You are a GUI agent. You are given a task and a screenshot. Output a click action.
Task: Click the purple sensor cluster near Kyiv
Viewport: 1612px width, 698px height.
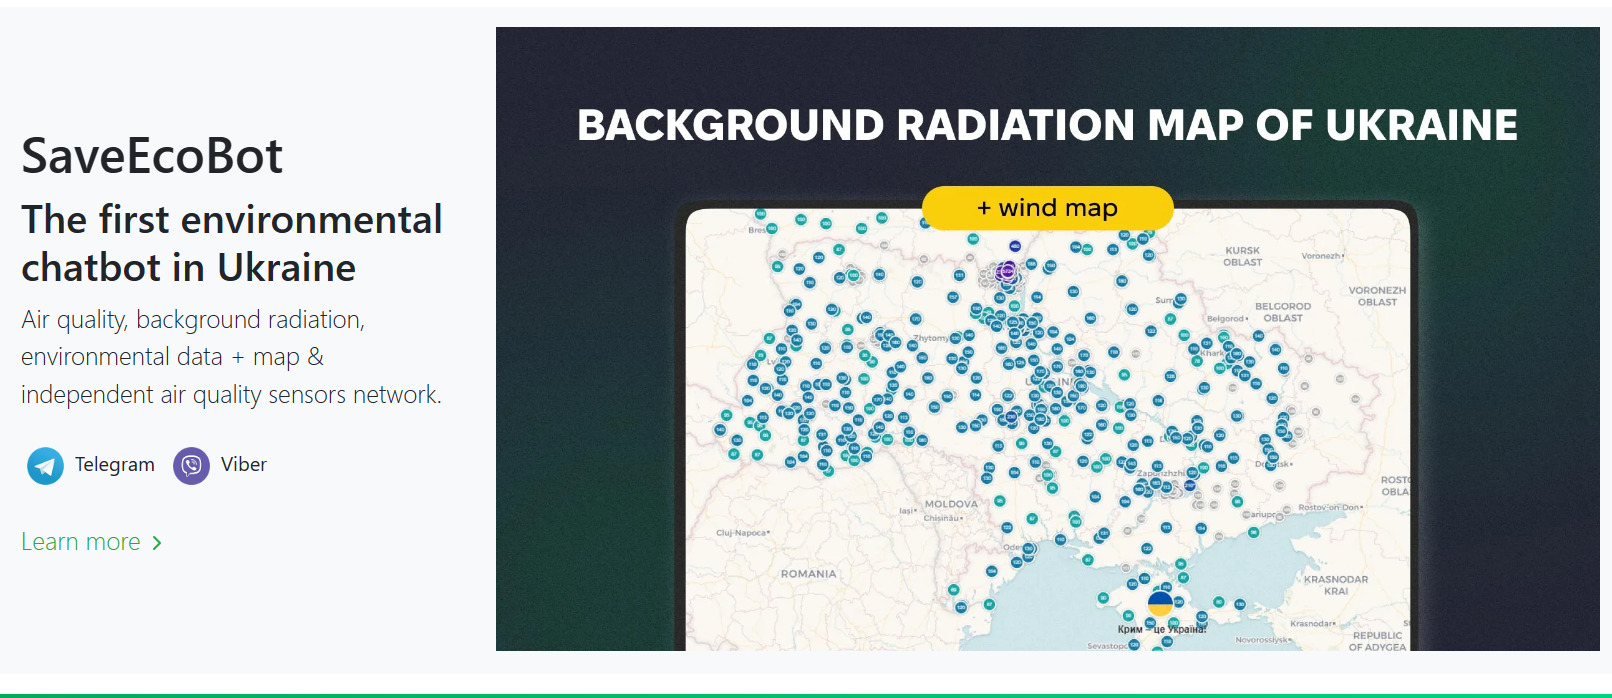click(x=1008, y=270)
